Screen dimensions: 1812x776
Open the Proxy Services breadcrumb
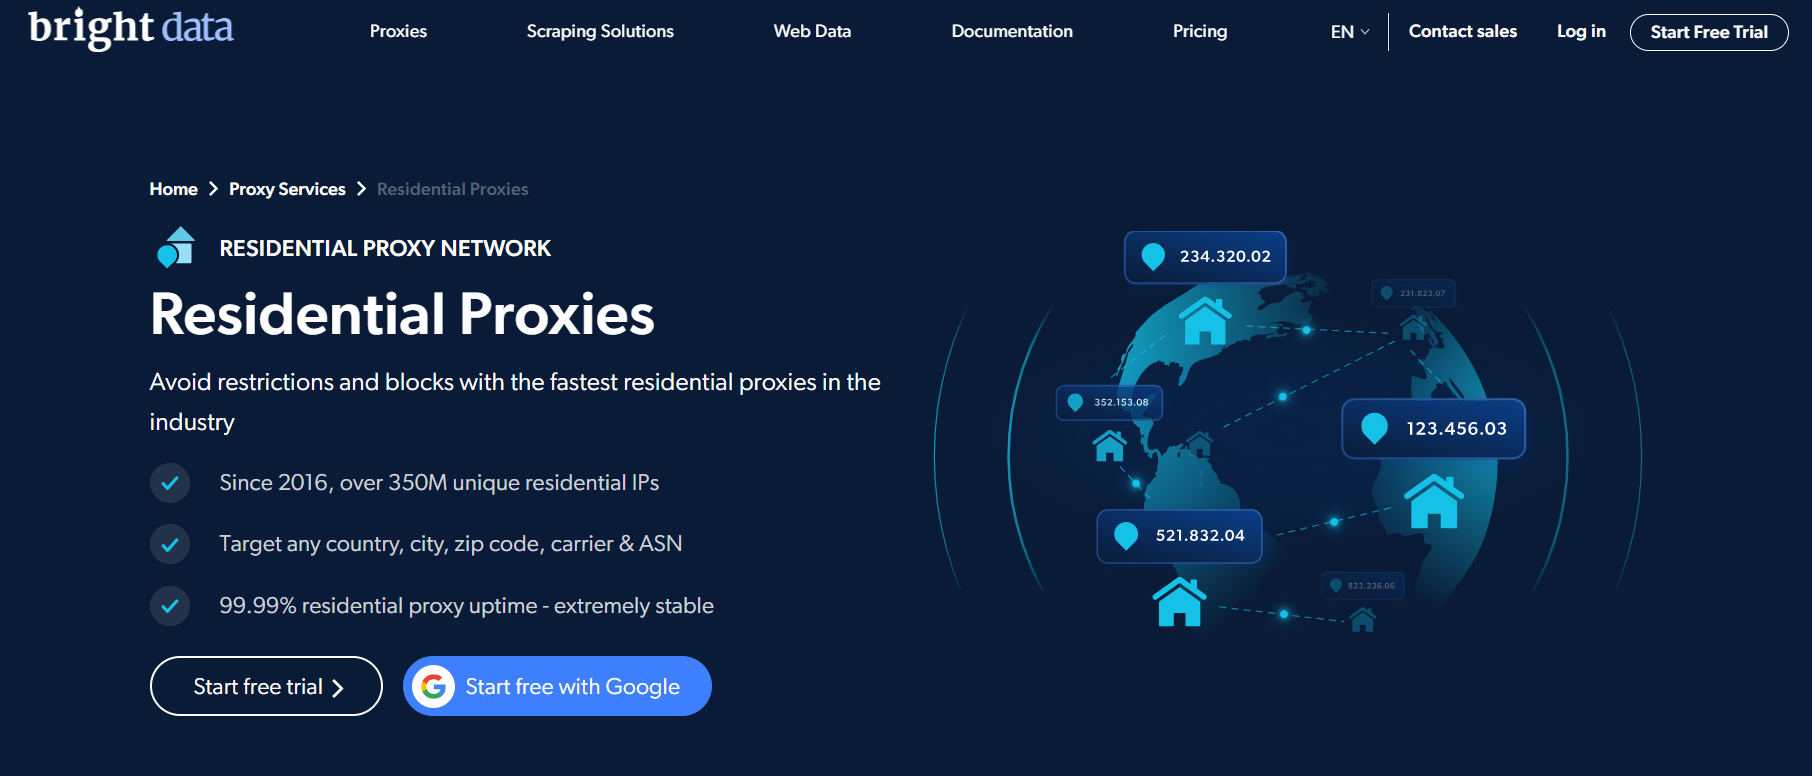coord(287,189)
